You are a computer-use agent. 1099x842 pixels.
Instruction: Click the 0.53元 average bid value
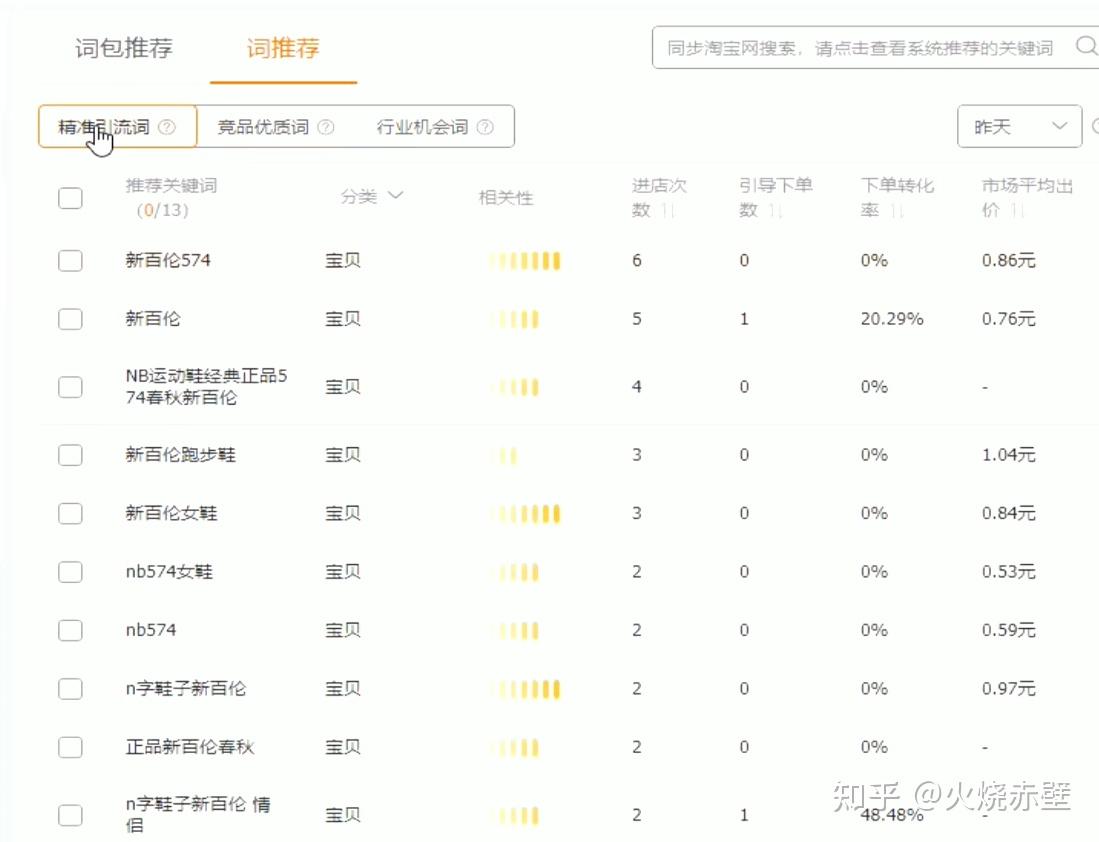coord(1009,571)
